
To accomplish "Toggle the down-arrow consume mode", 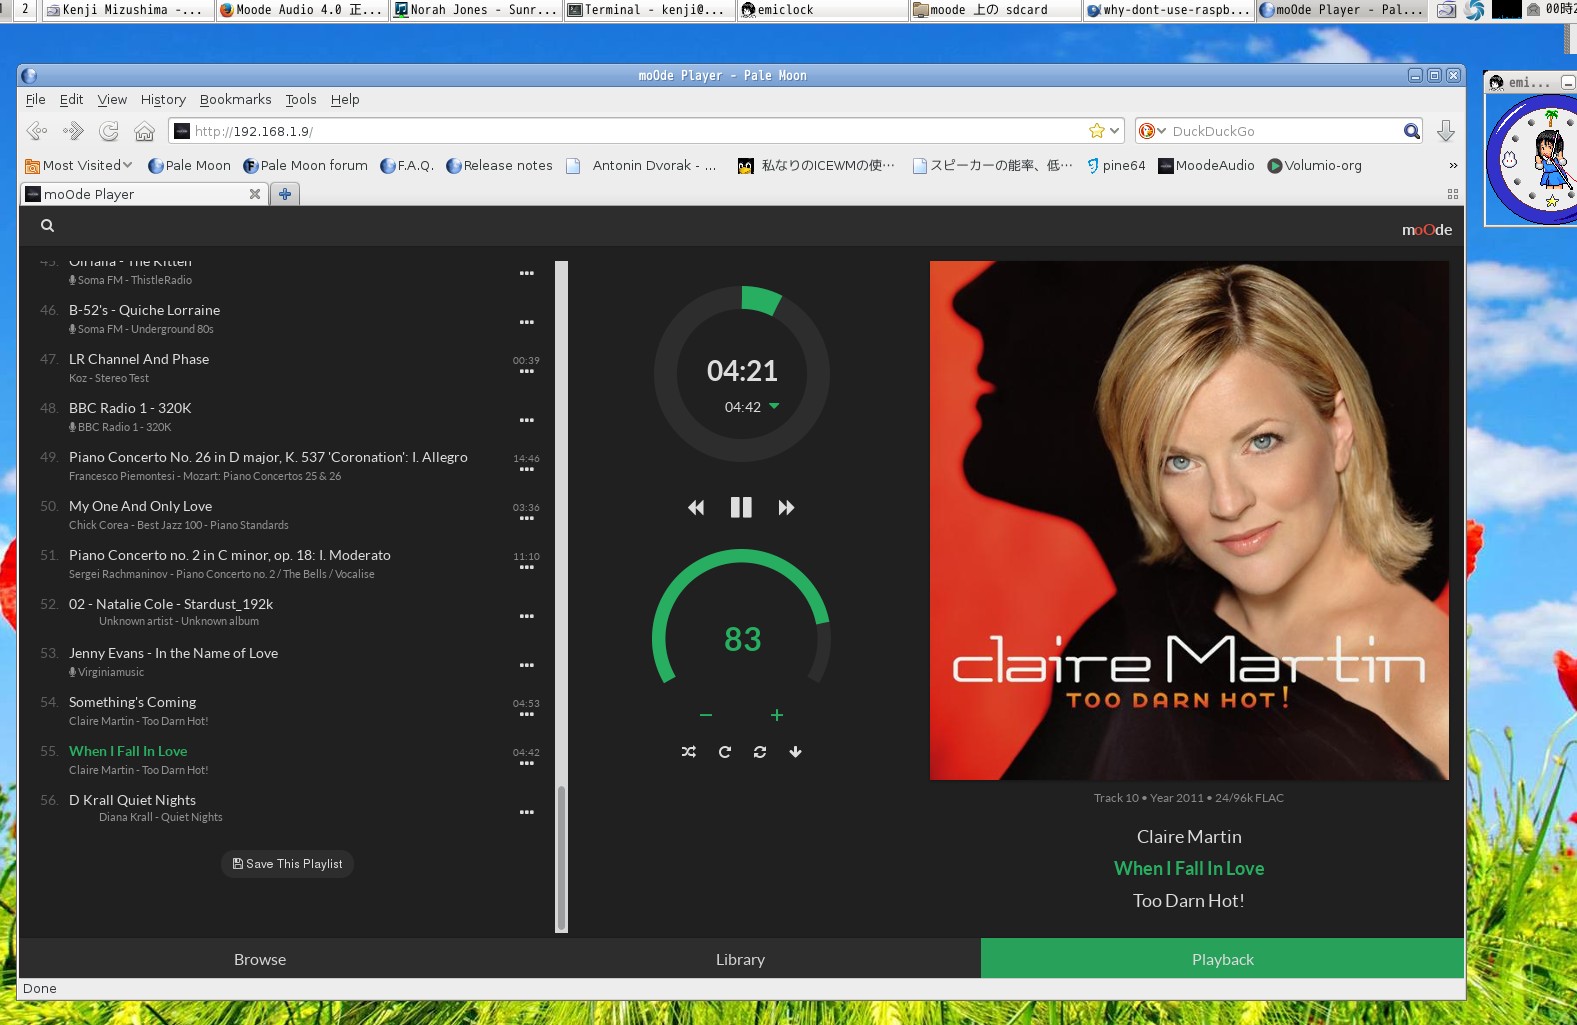I will 795,752.
